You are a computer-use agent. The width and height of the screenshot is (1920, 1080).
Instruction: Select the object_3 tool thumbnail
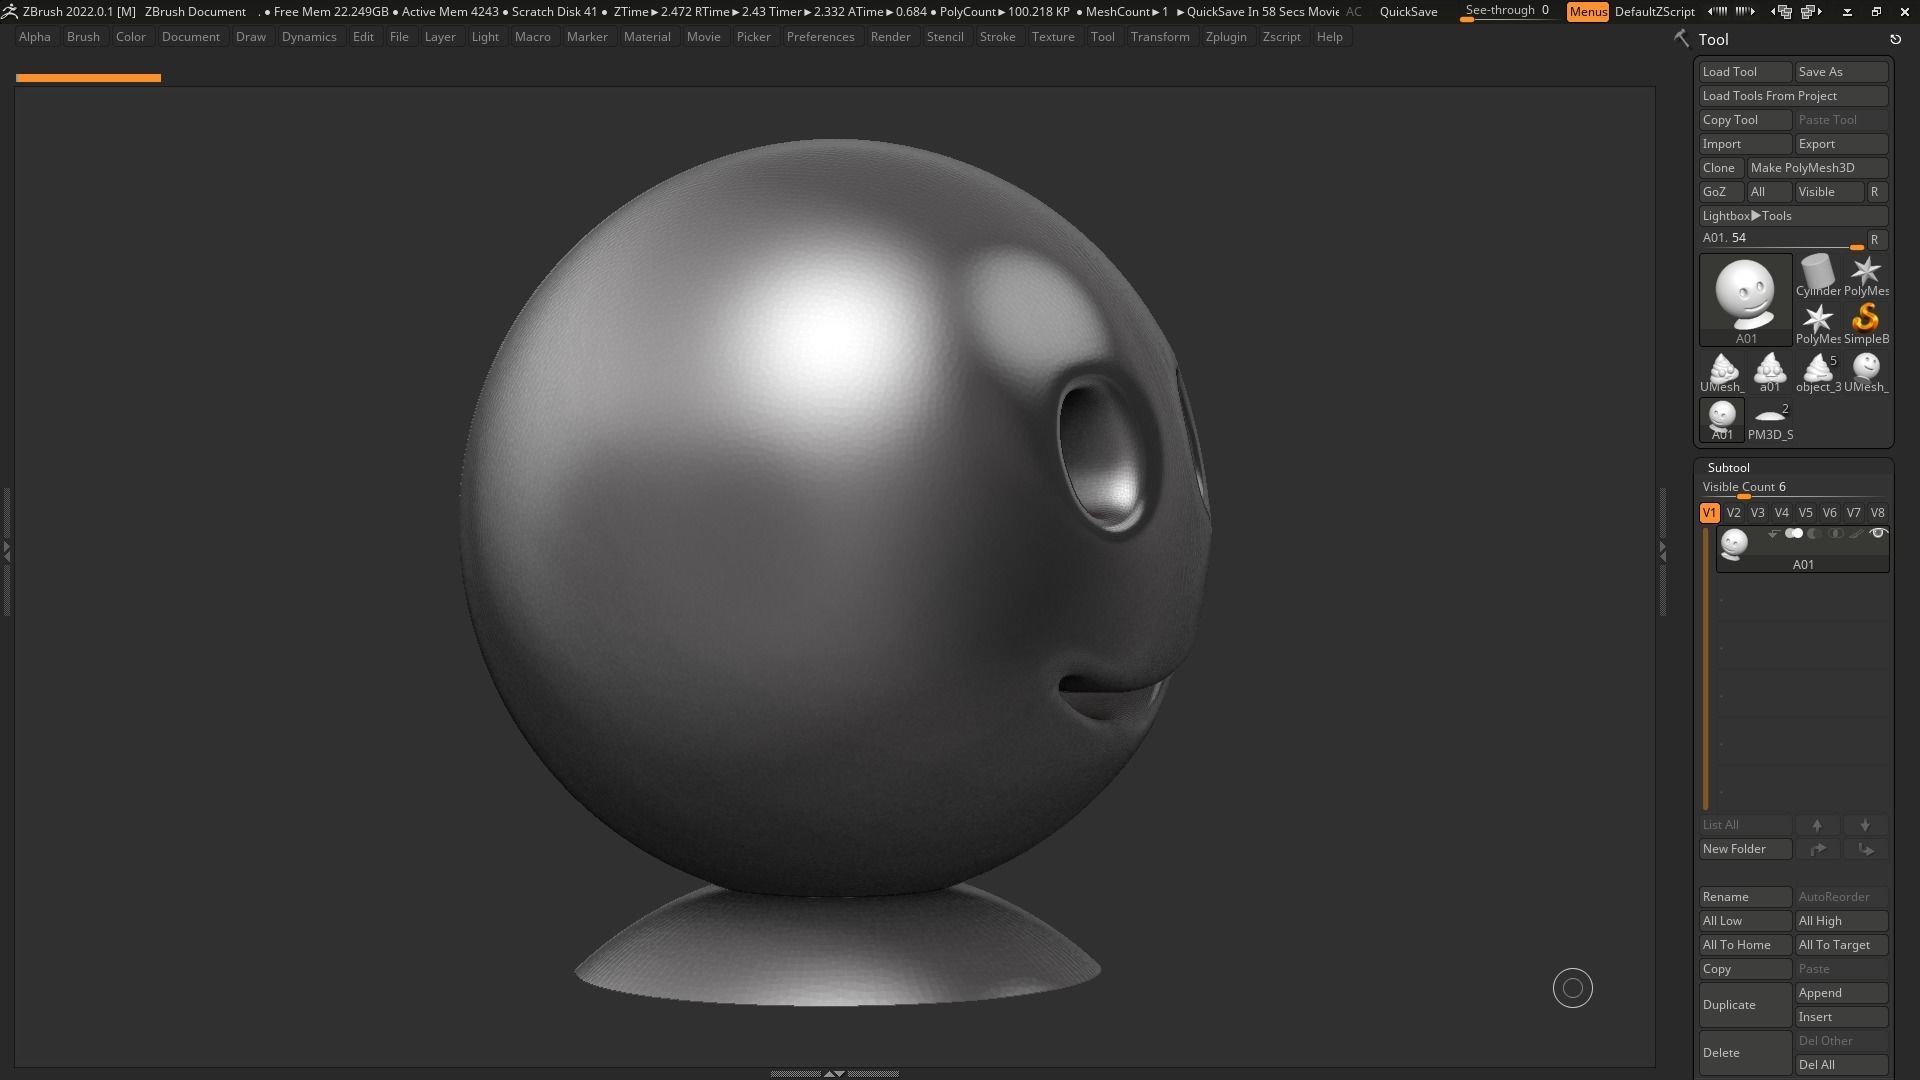[x=1817, y=371]
